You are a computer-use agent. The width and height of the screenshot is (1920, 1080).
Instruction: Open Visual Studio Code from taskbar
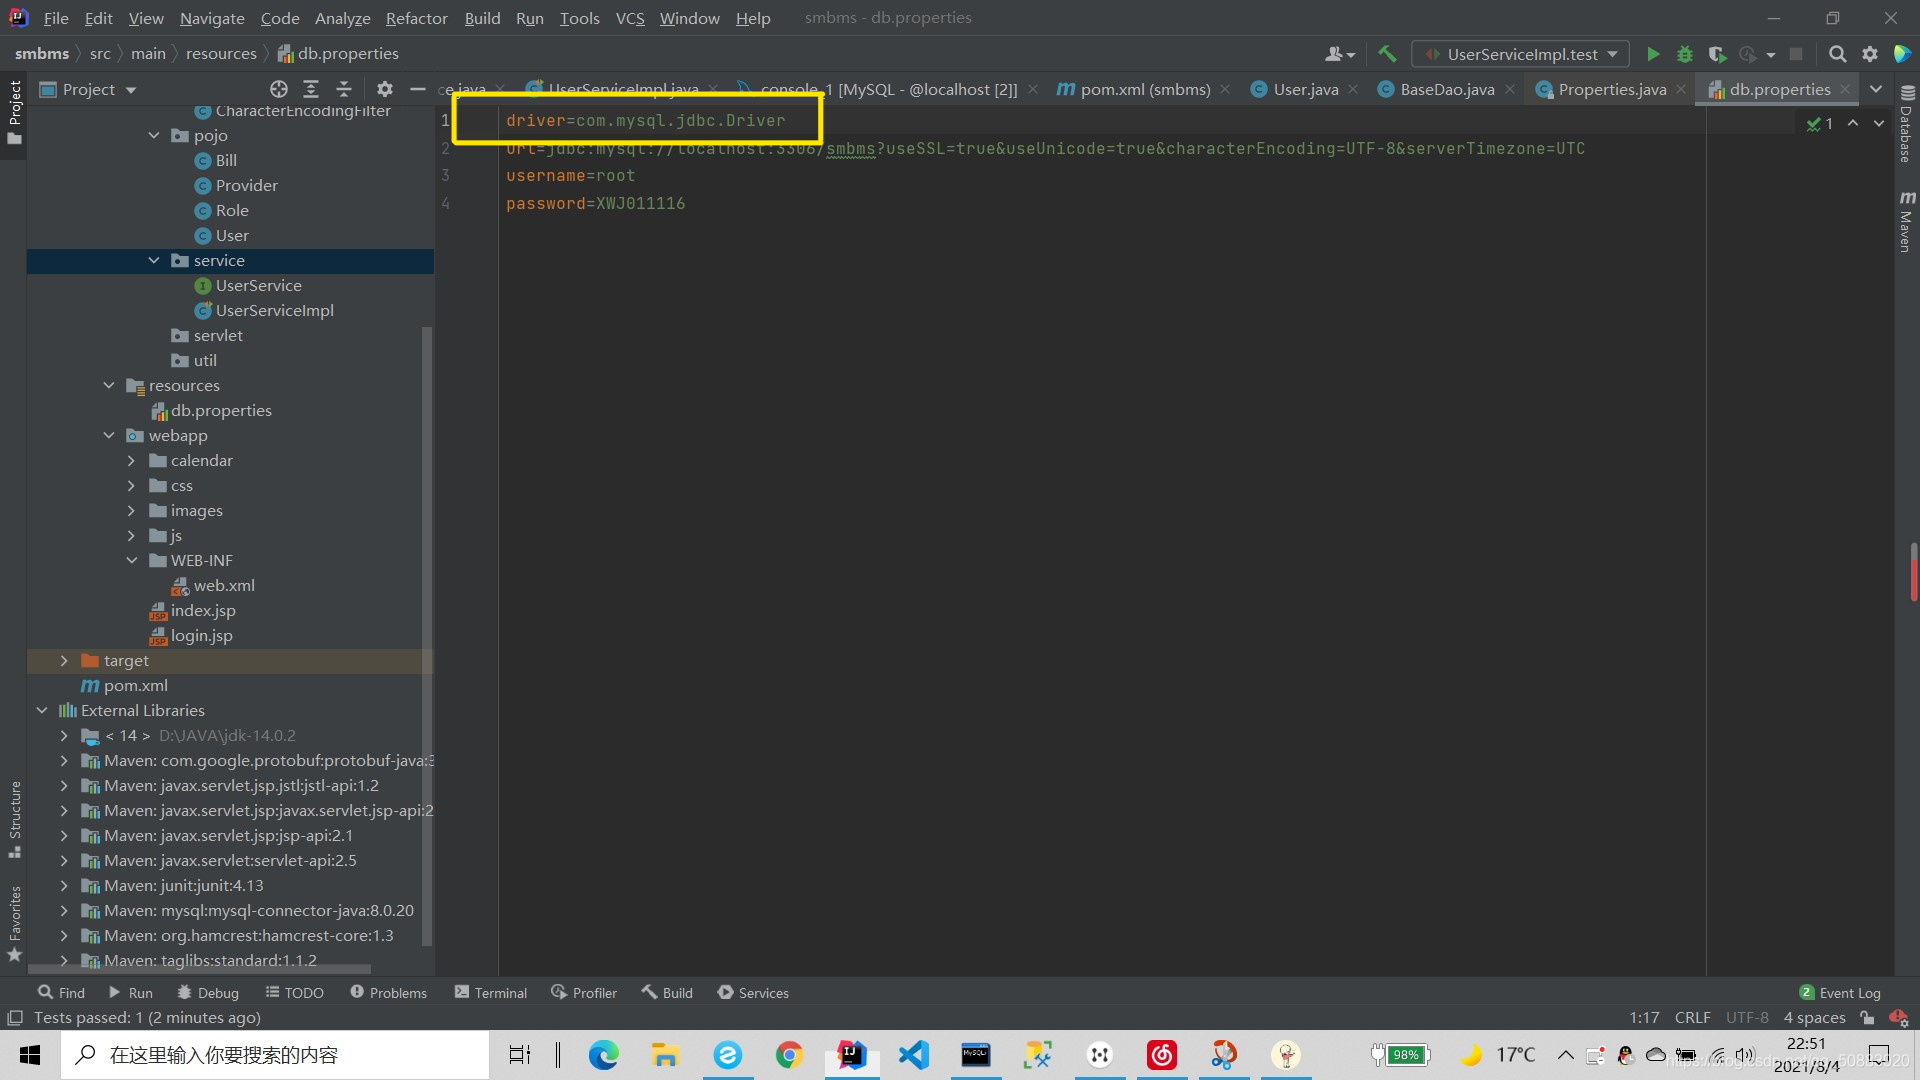click(x=913, y=1055)
